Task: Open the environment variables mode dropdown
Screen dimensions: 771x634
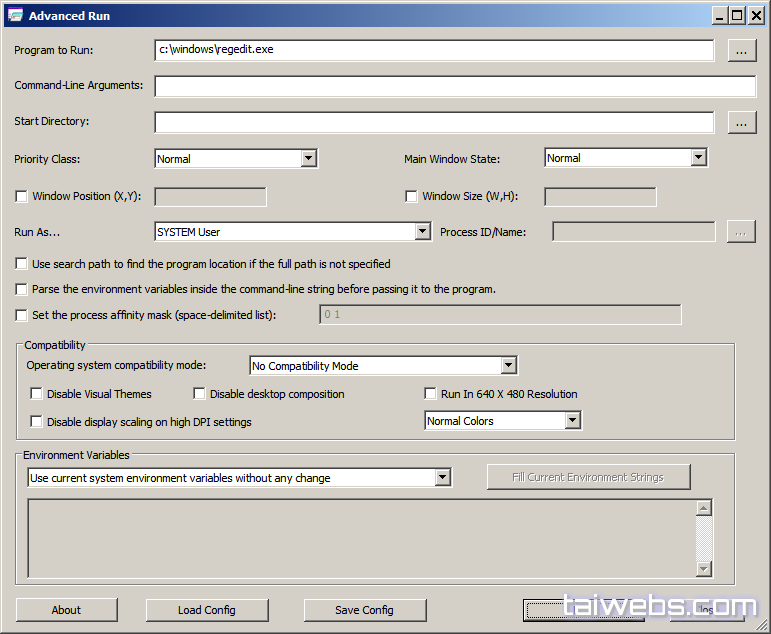Action: coord(443,478)
